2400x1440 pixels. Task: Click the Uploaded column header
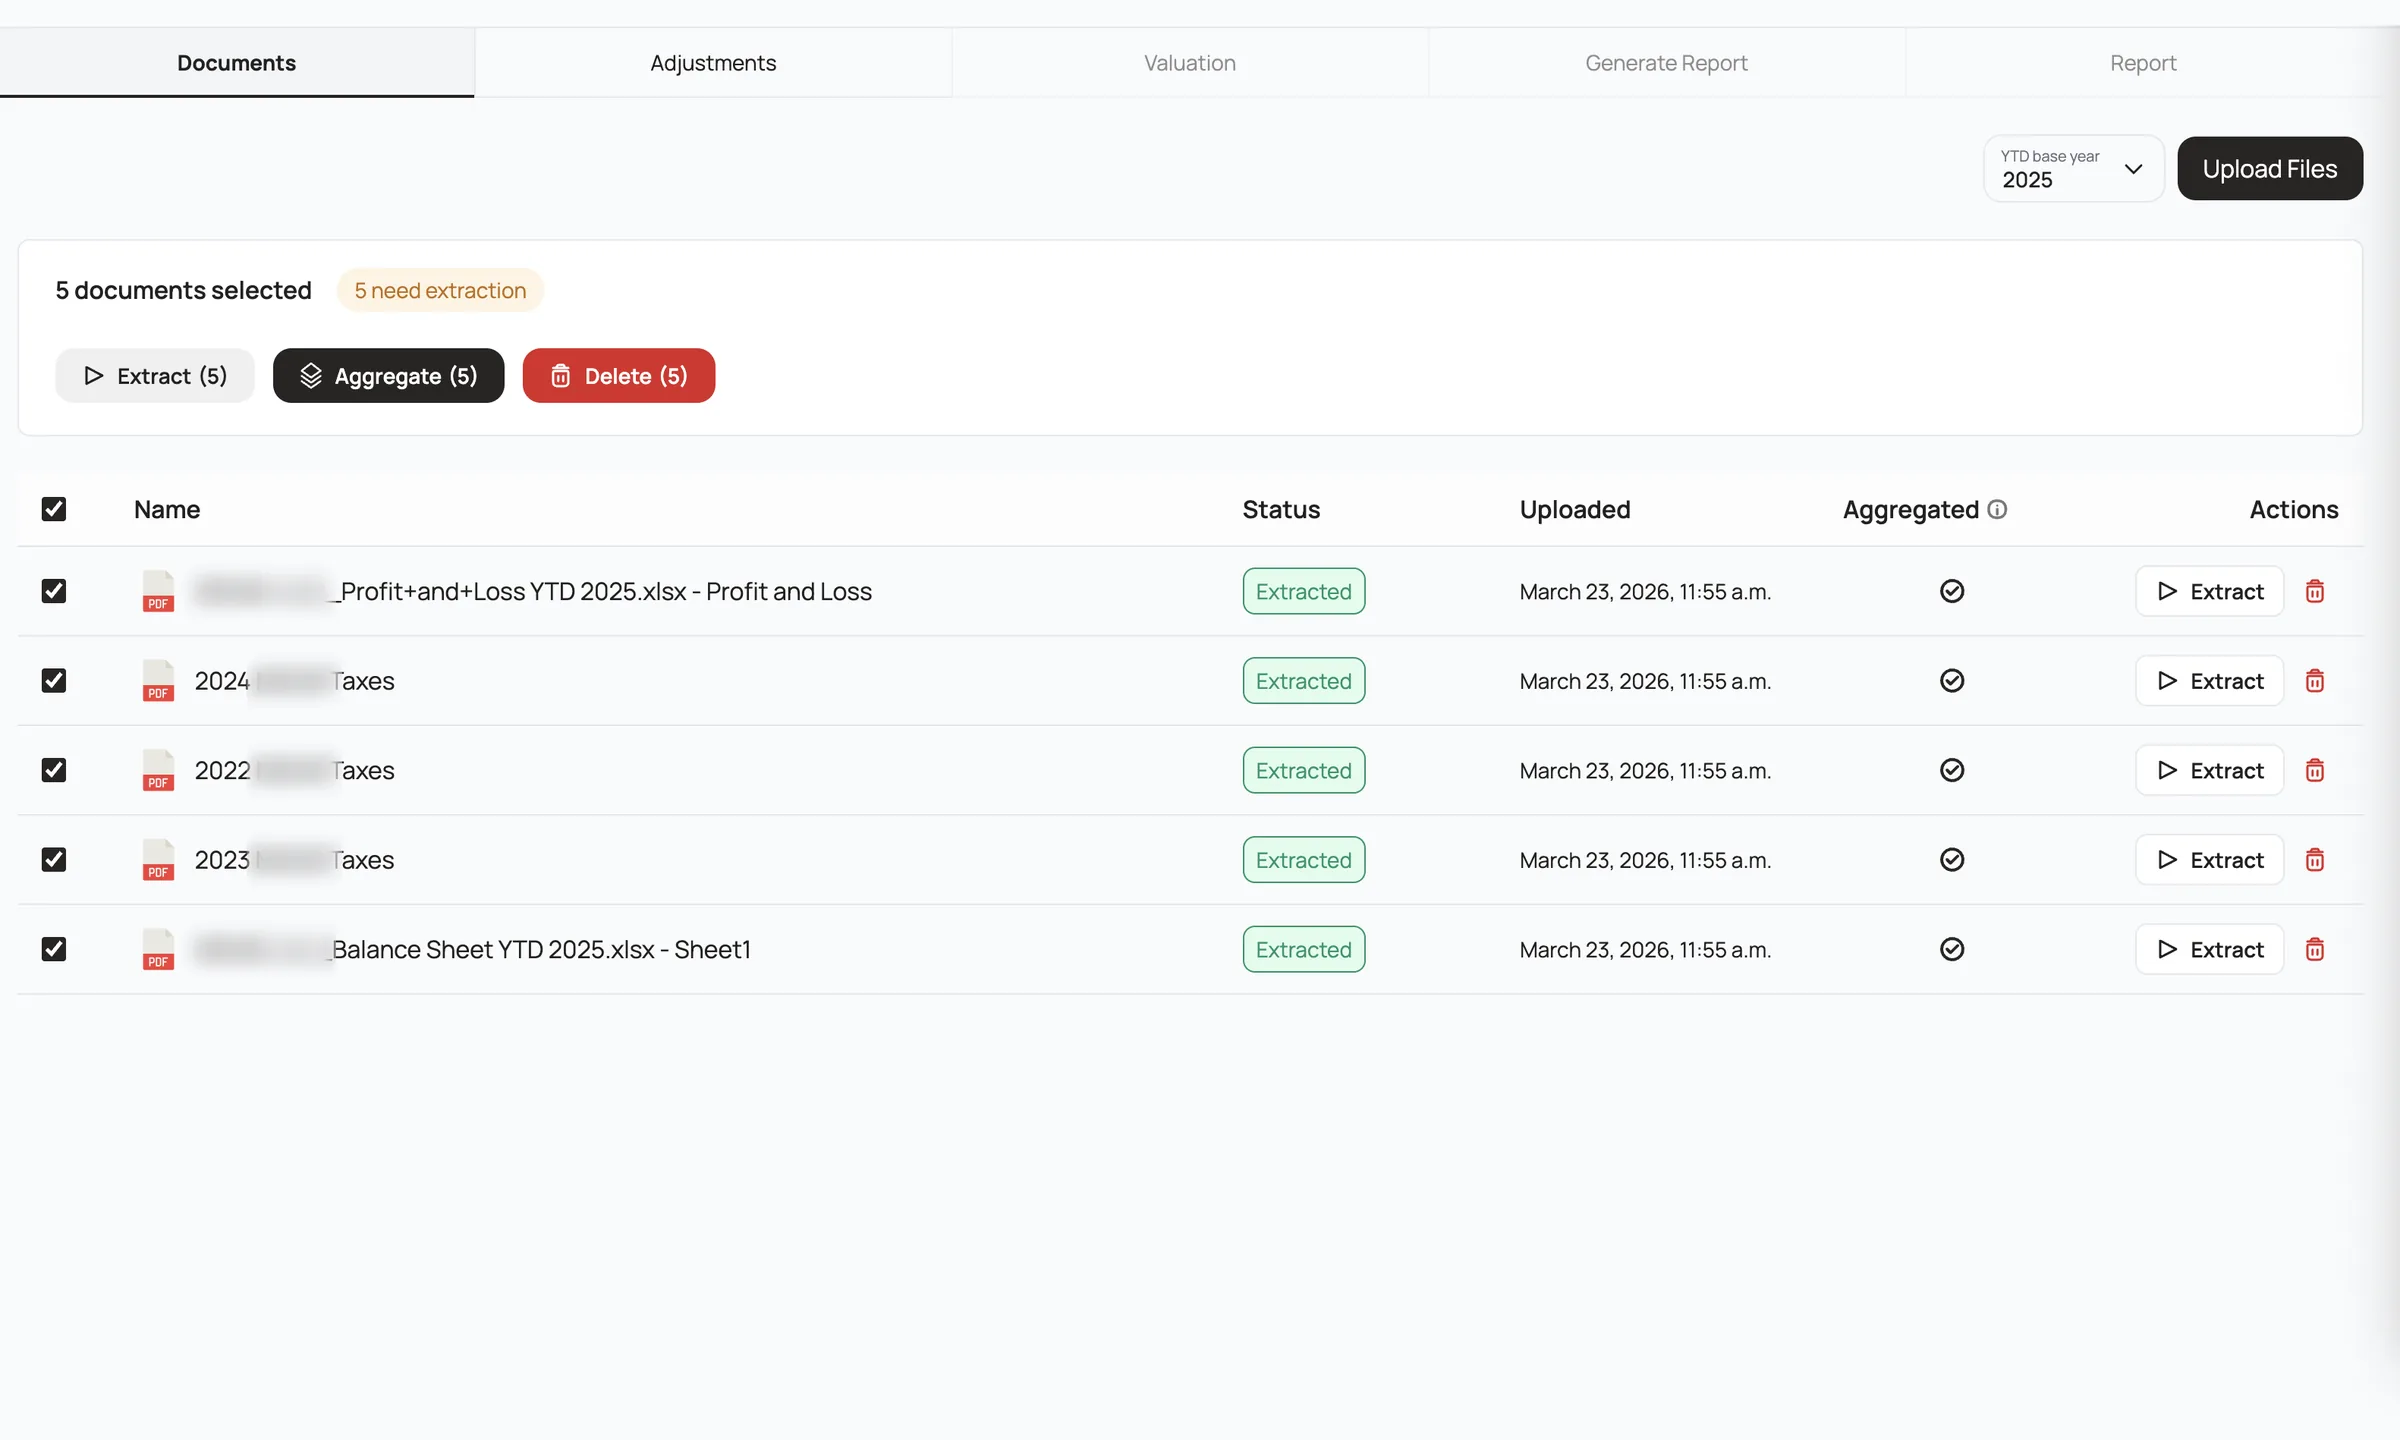click(1575, 509)
